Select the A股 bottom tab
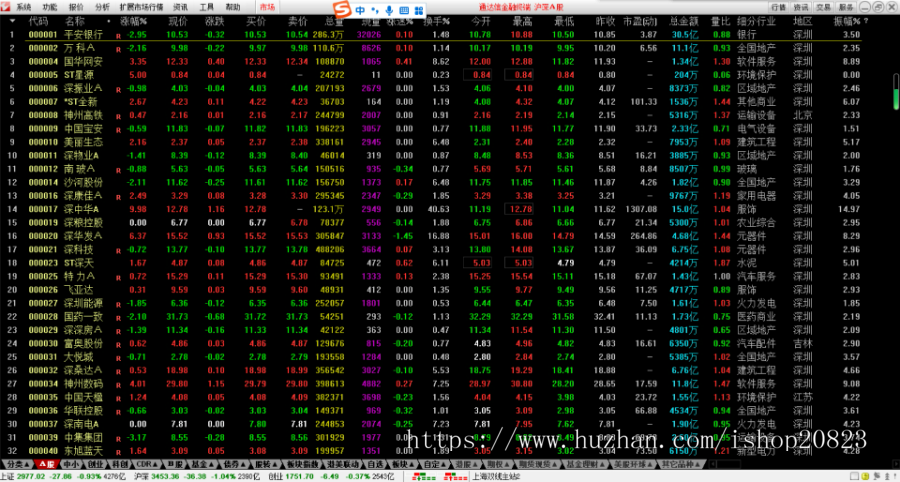The width and height of the screenshot is (900, 482). tap(46, 464)
